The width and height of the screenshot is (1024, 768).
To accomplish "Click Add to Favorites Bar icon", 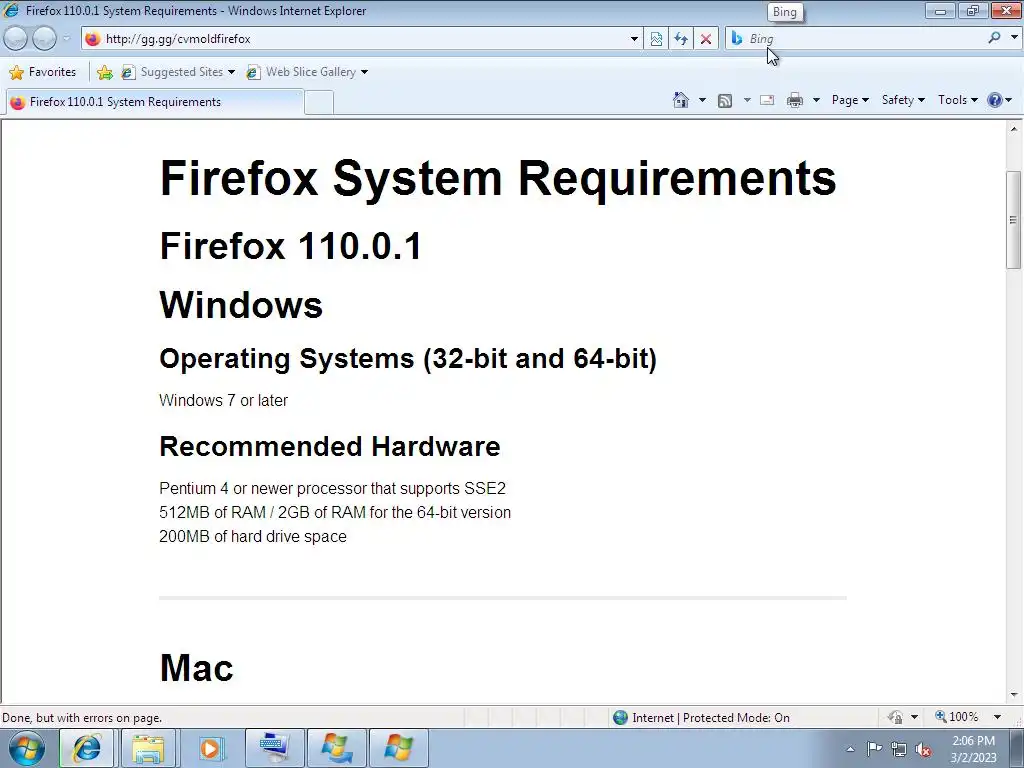I will [x=104, y=72].
